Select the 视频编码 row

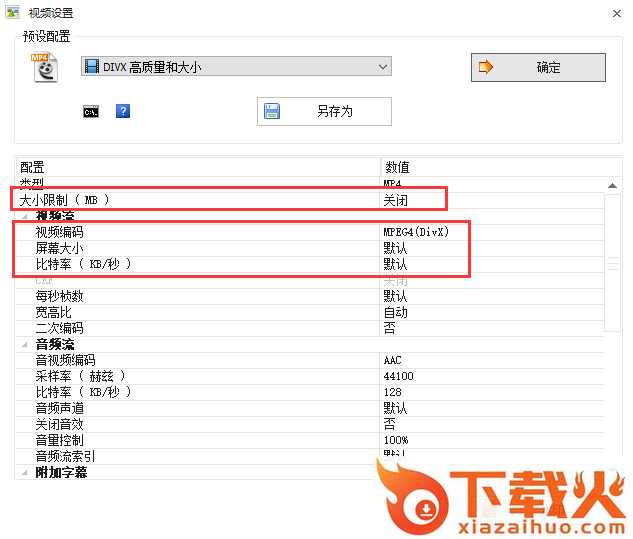click(x=59, y=232)
